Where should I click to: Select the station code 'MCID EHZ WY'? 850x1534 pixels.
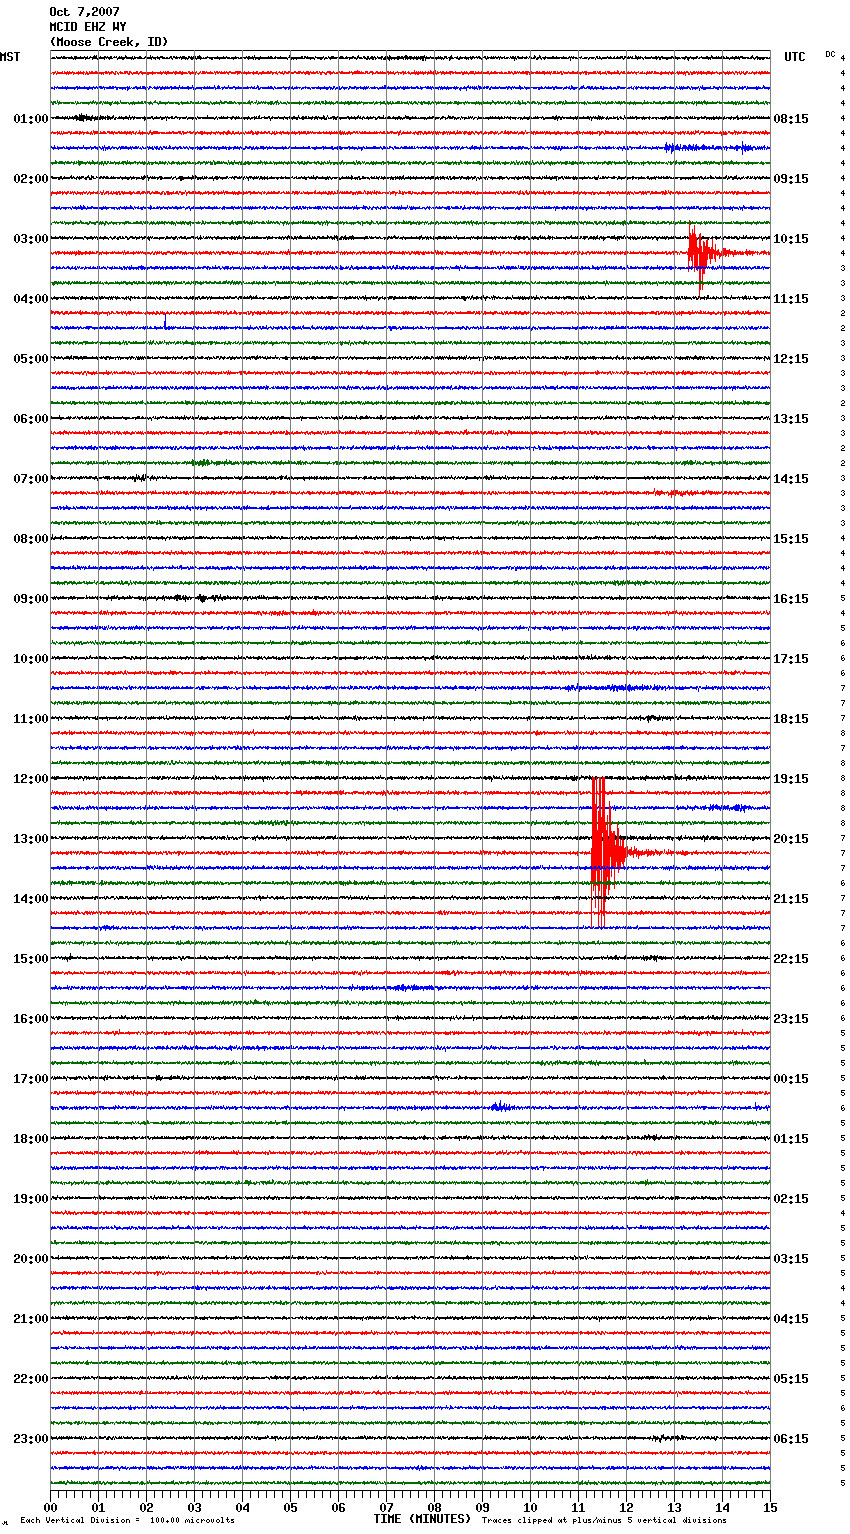tap(88, 27)
